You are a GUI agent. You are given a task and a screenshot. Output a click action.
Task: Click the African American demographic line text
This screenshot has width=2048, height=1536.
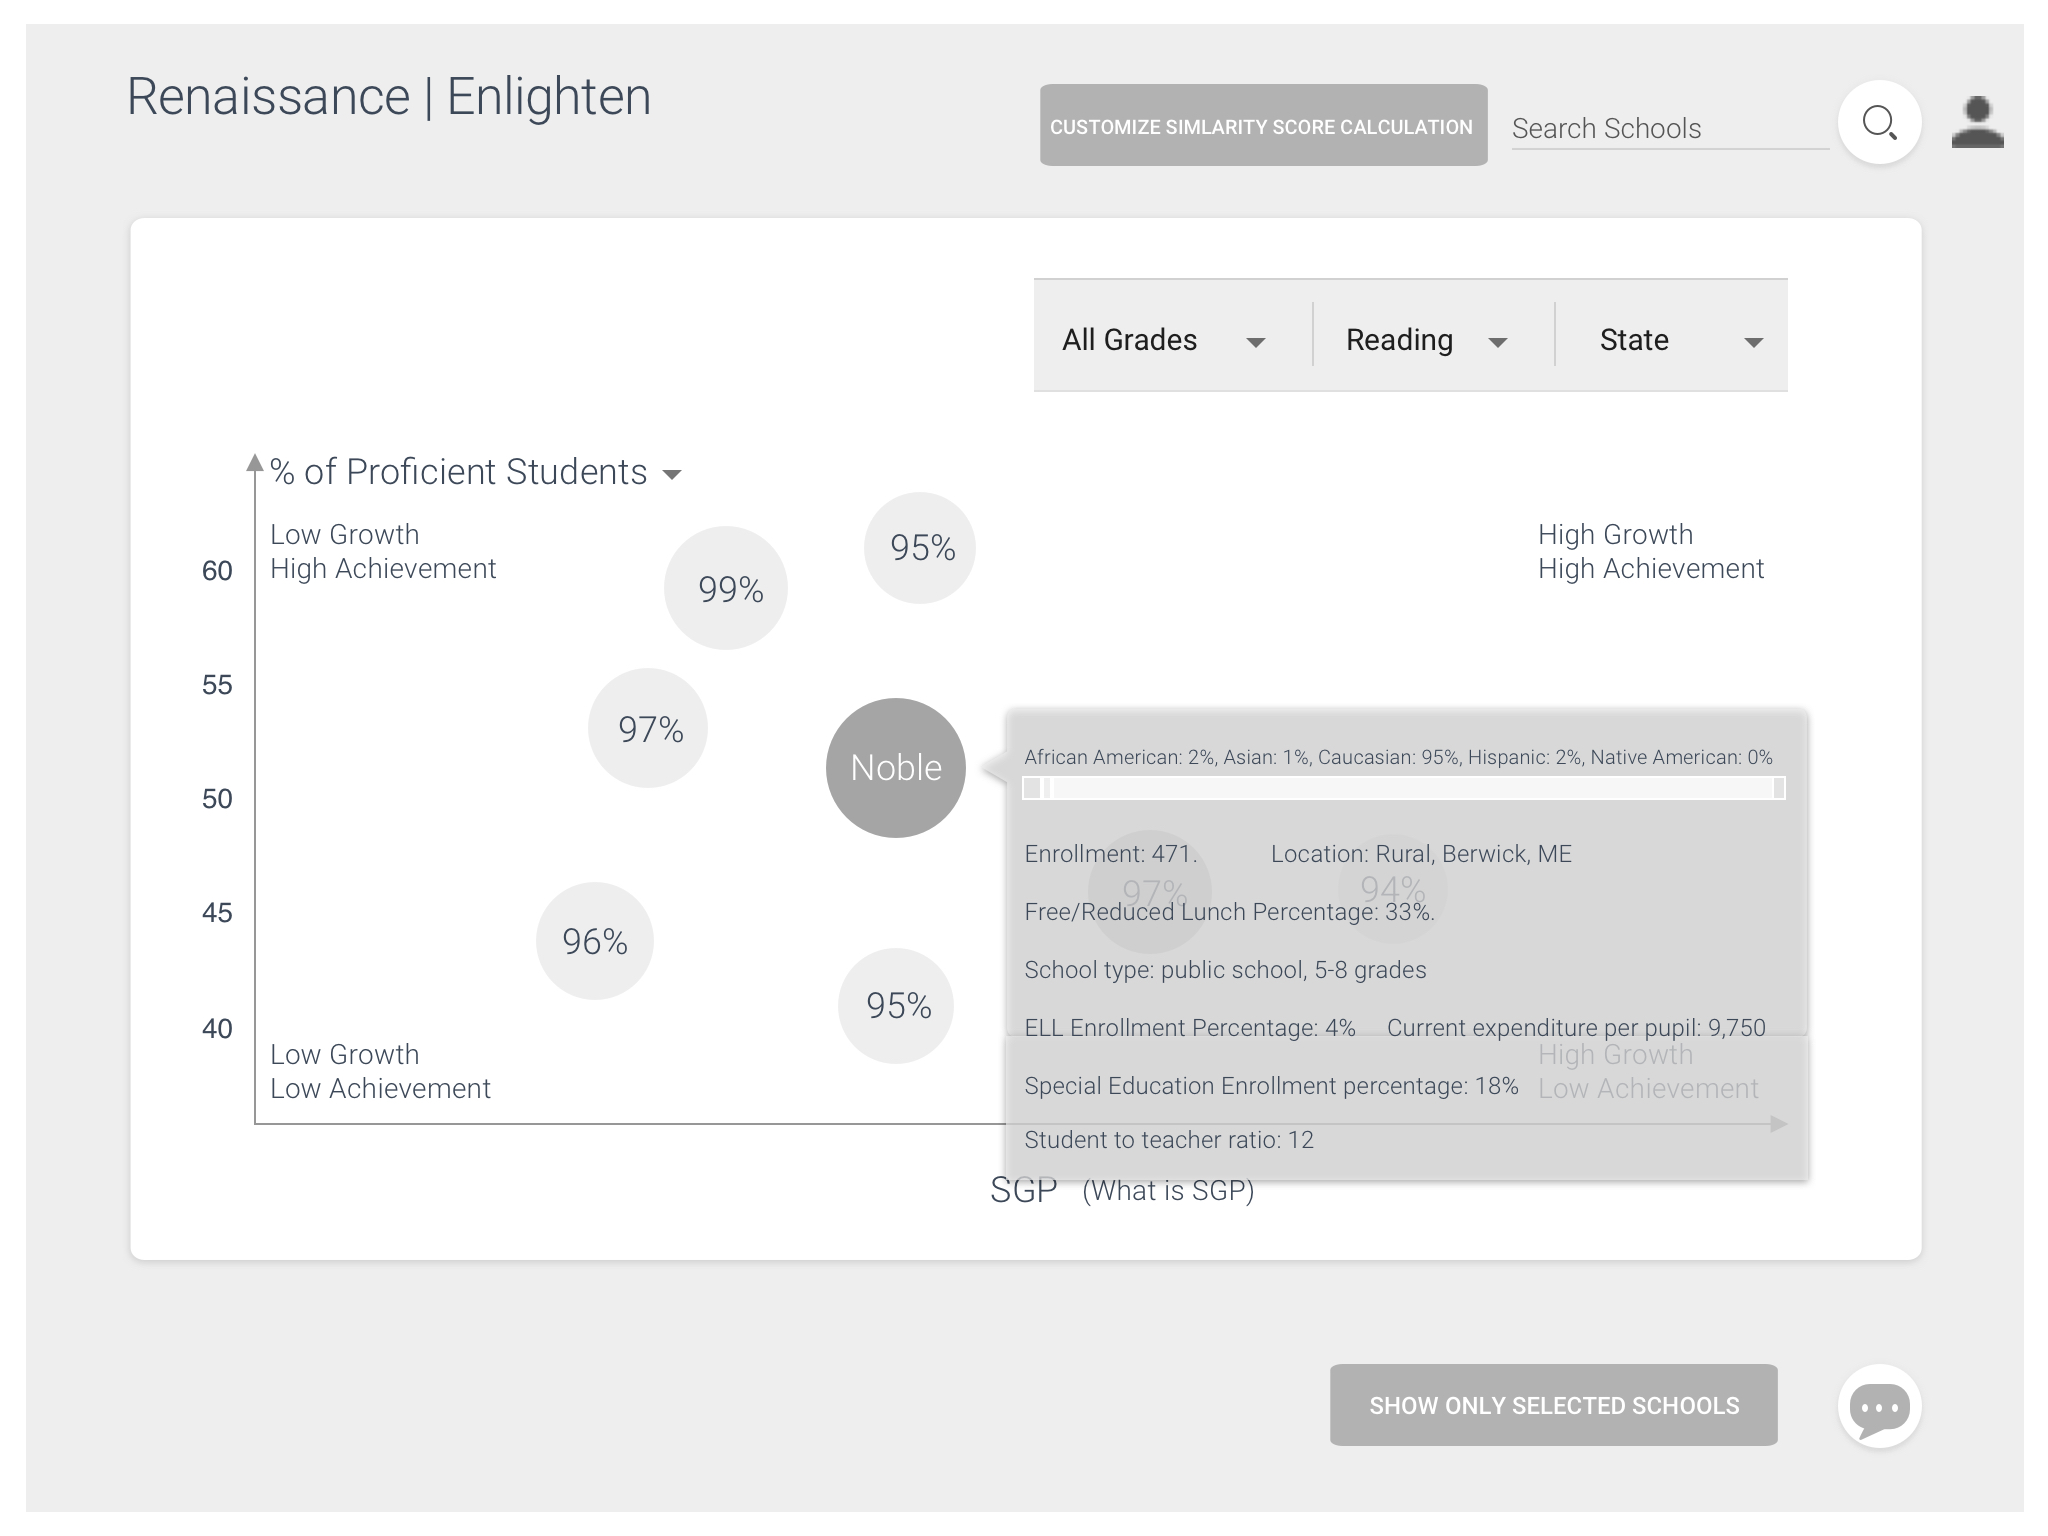tap(1398, 757)
